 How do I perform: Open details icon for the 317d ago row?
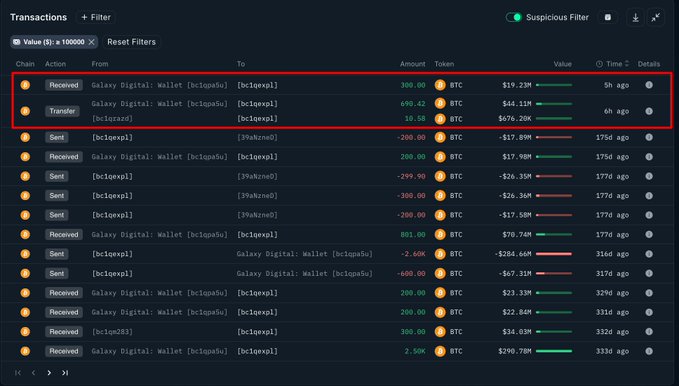pos(649,273)
